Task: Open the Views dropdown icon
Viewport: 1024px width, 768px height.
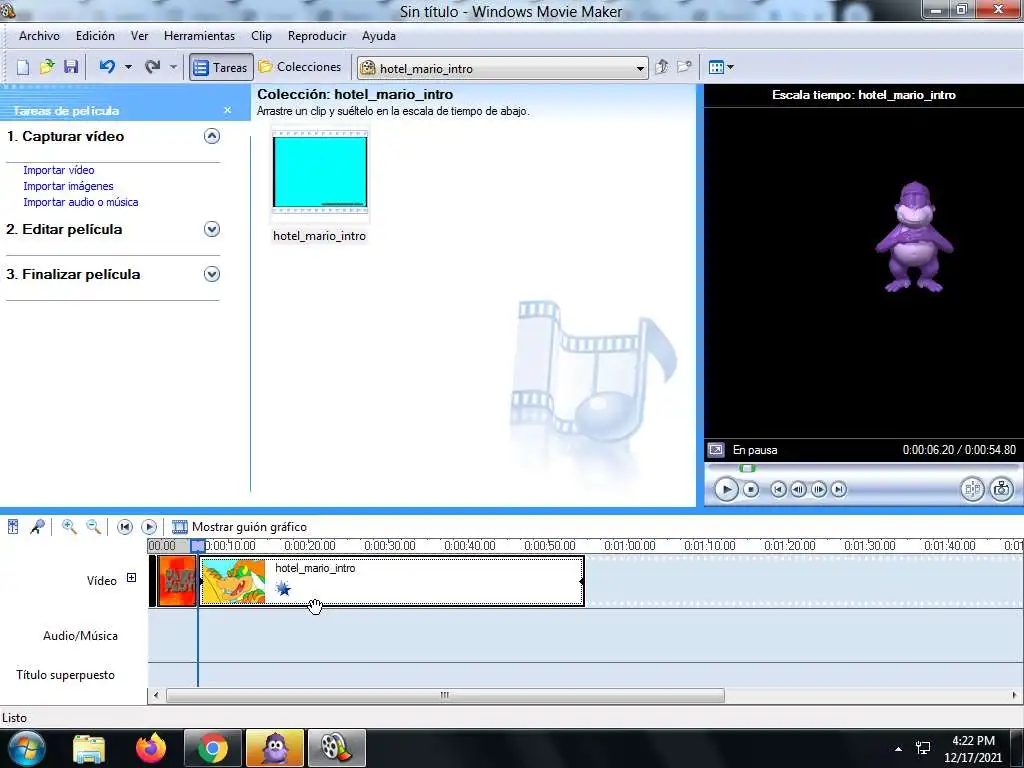Action: point(721,67)
